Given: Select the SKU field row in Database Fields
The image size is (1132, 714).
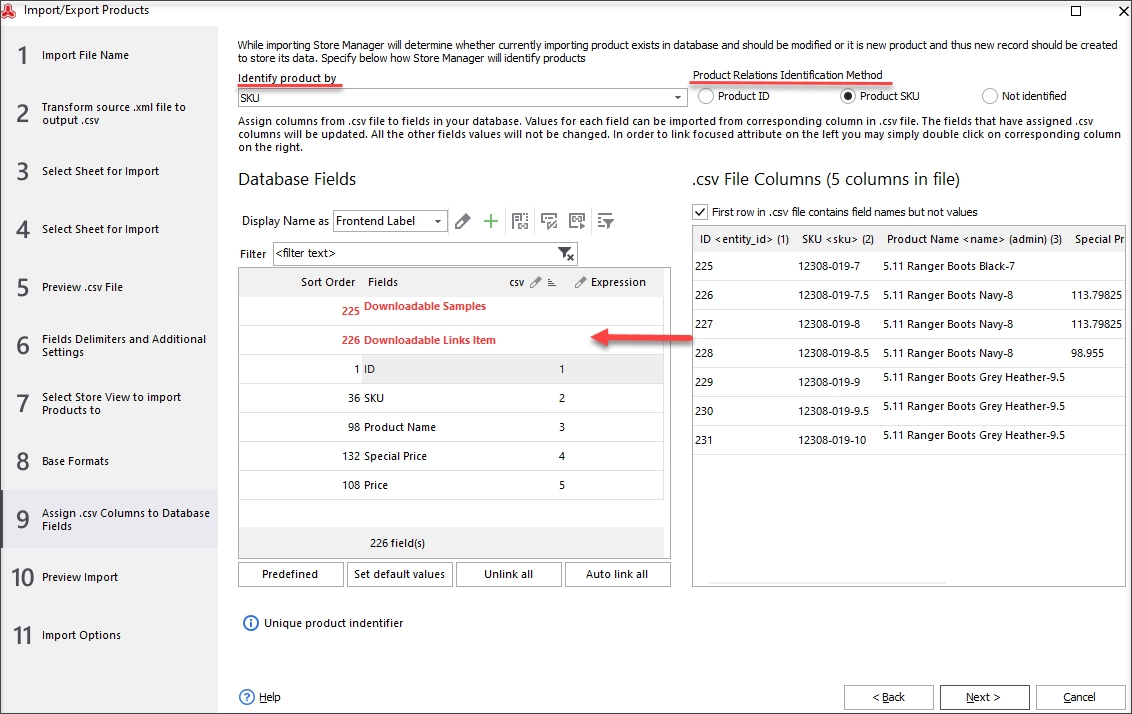Looking at the screenshot, I should [451, 398].
